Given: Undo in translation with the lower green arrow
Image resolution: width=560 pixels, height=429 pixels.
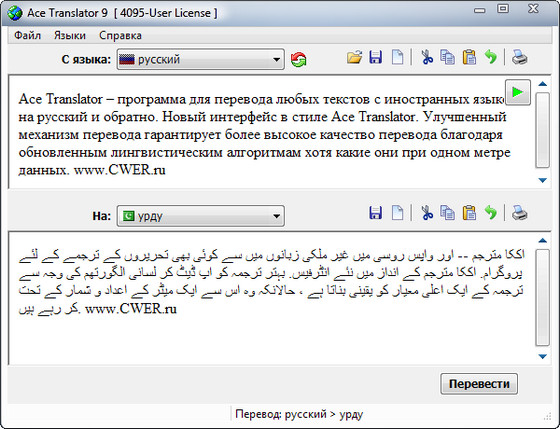Looking at the screenshot, I should 491,213.
